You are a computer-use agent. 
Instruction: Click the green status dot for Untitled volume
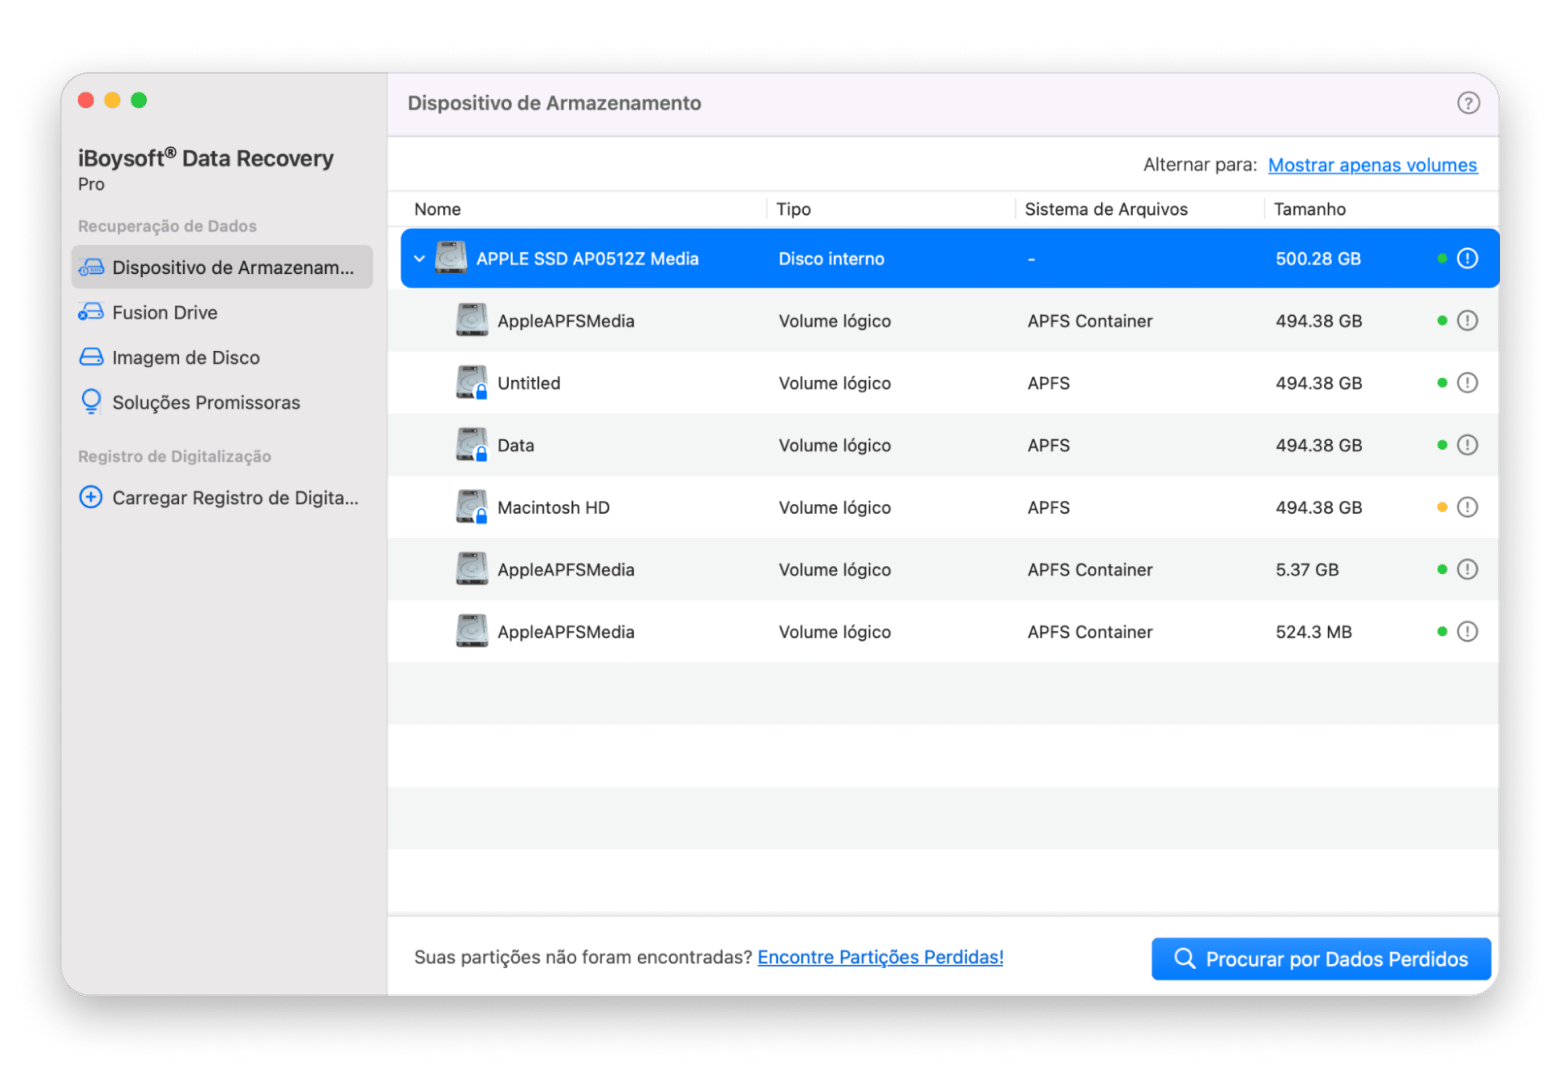[x=1442, y=383]
